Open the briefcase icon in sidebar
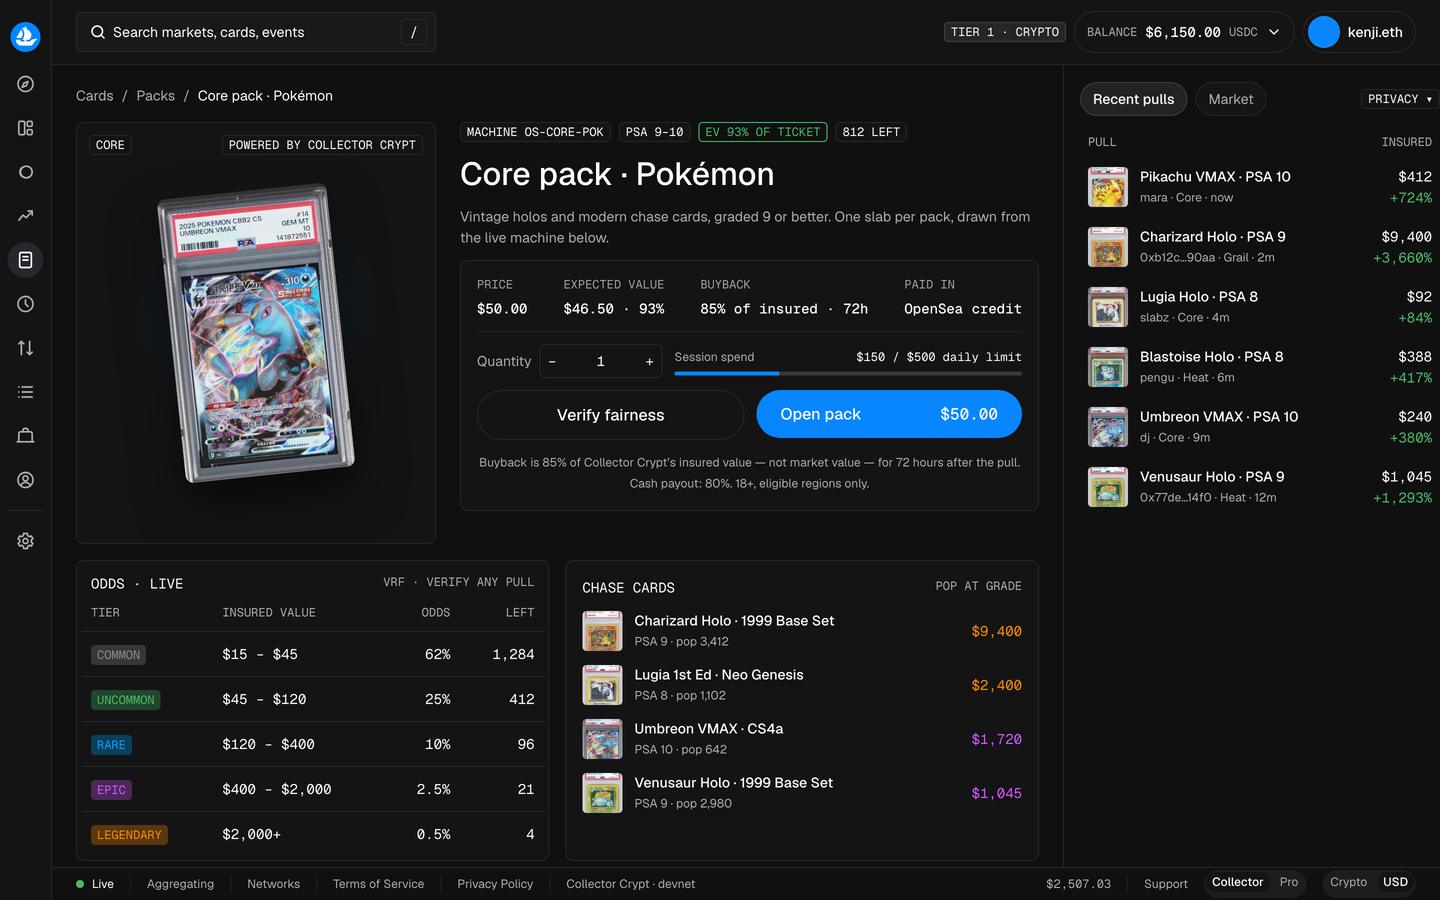Viewport: 1440px width, 900px height. pyautogui.click(x=26, y=436)
